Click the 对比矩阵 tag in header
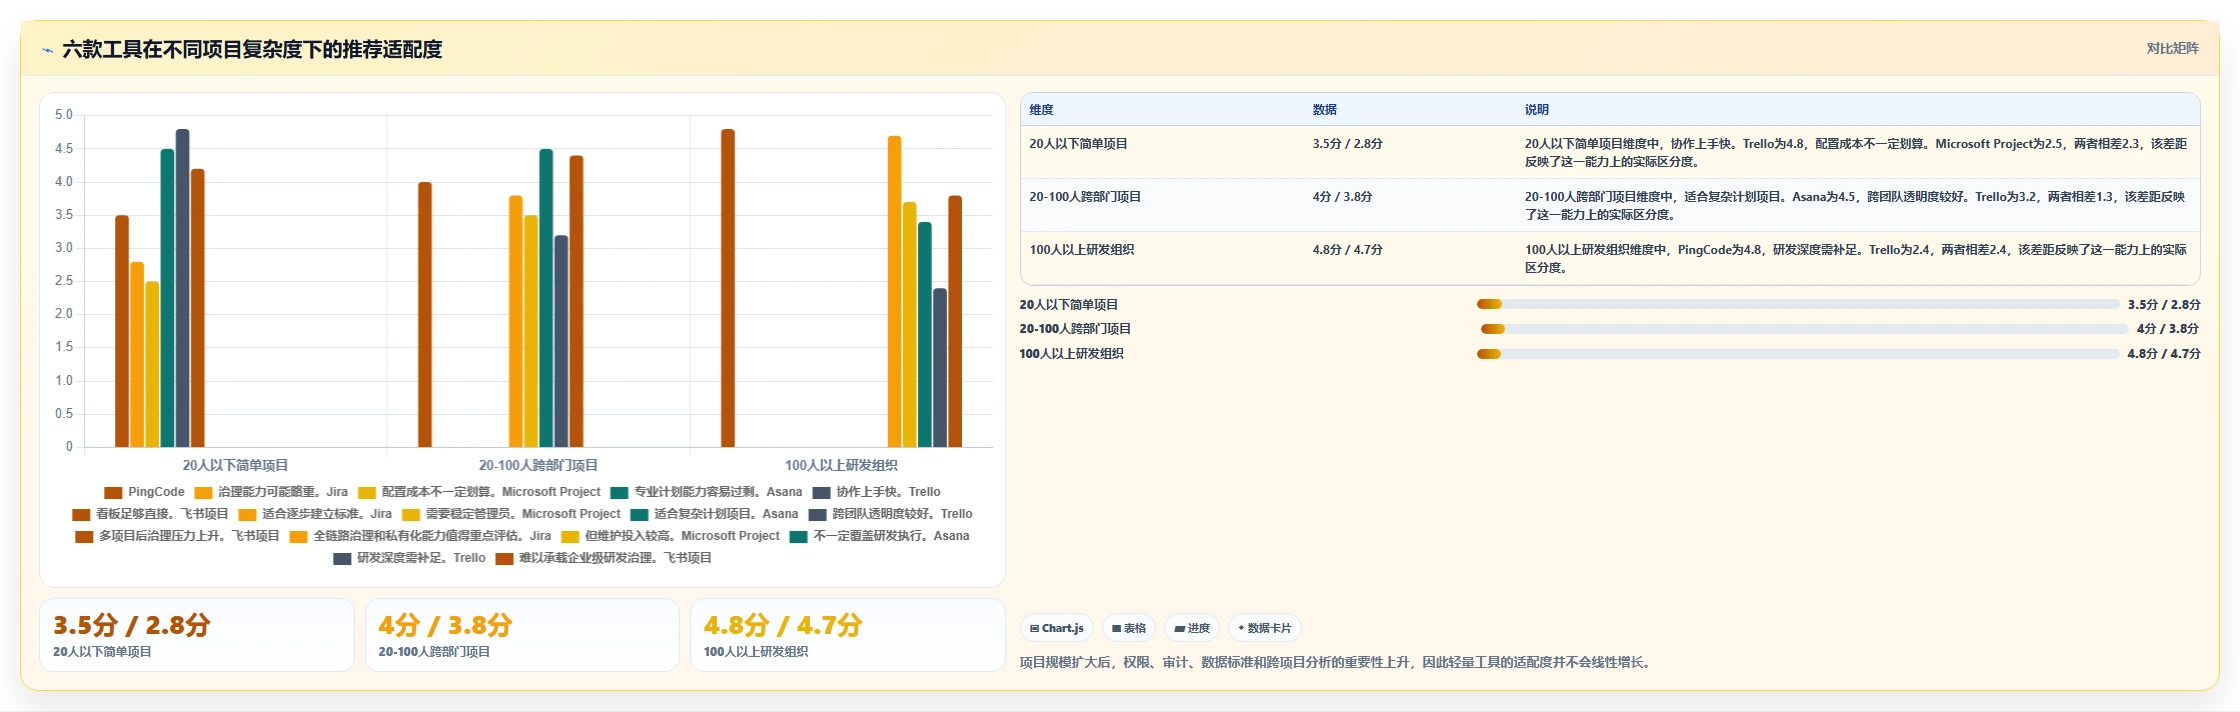The height and width of the screenshot is (712, 2240). pyautogui.click(x=2172, y=48)
